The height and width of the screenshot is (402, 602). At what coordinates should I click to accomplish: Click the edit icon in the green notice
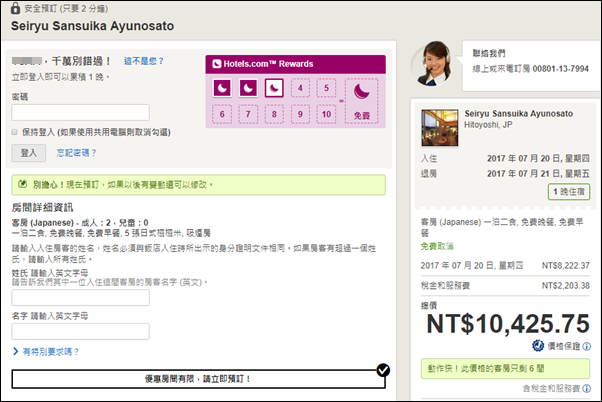[x=23, y=184]
